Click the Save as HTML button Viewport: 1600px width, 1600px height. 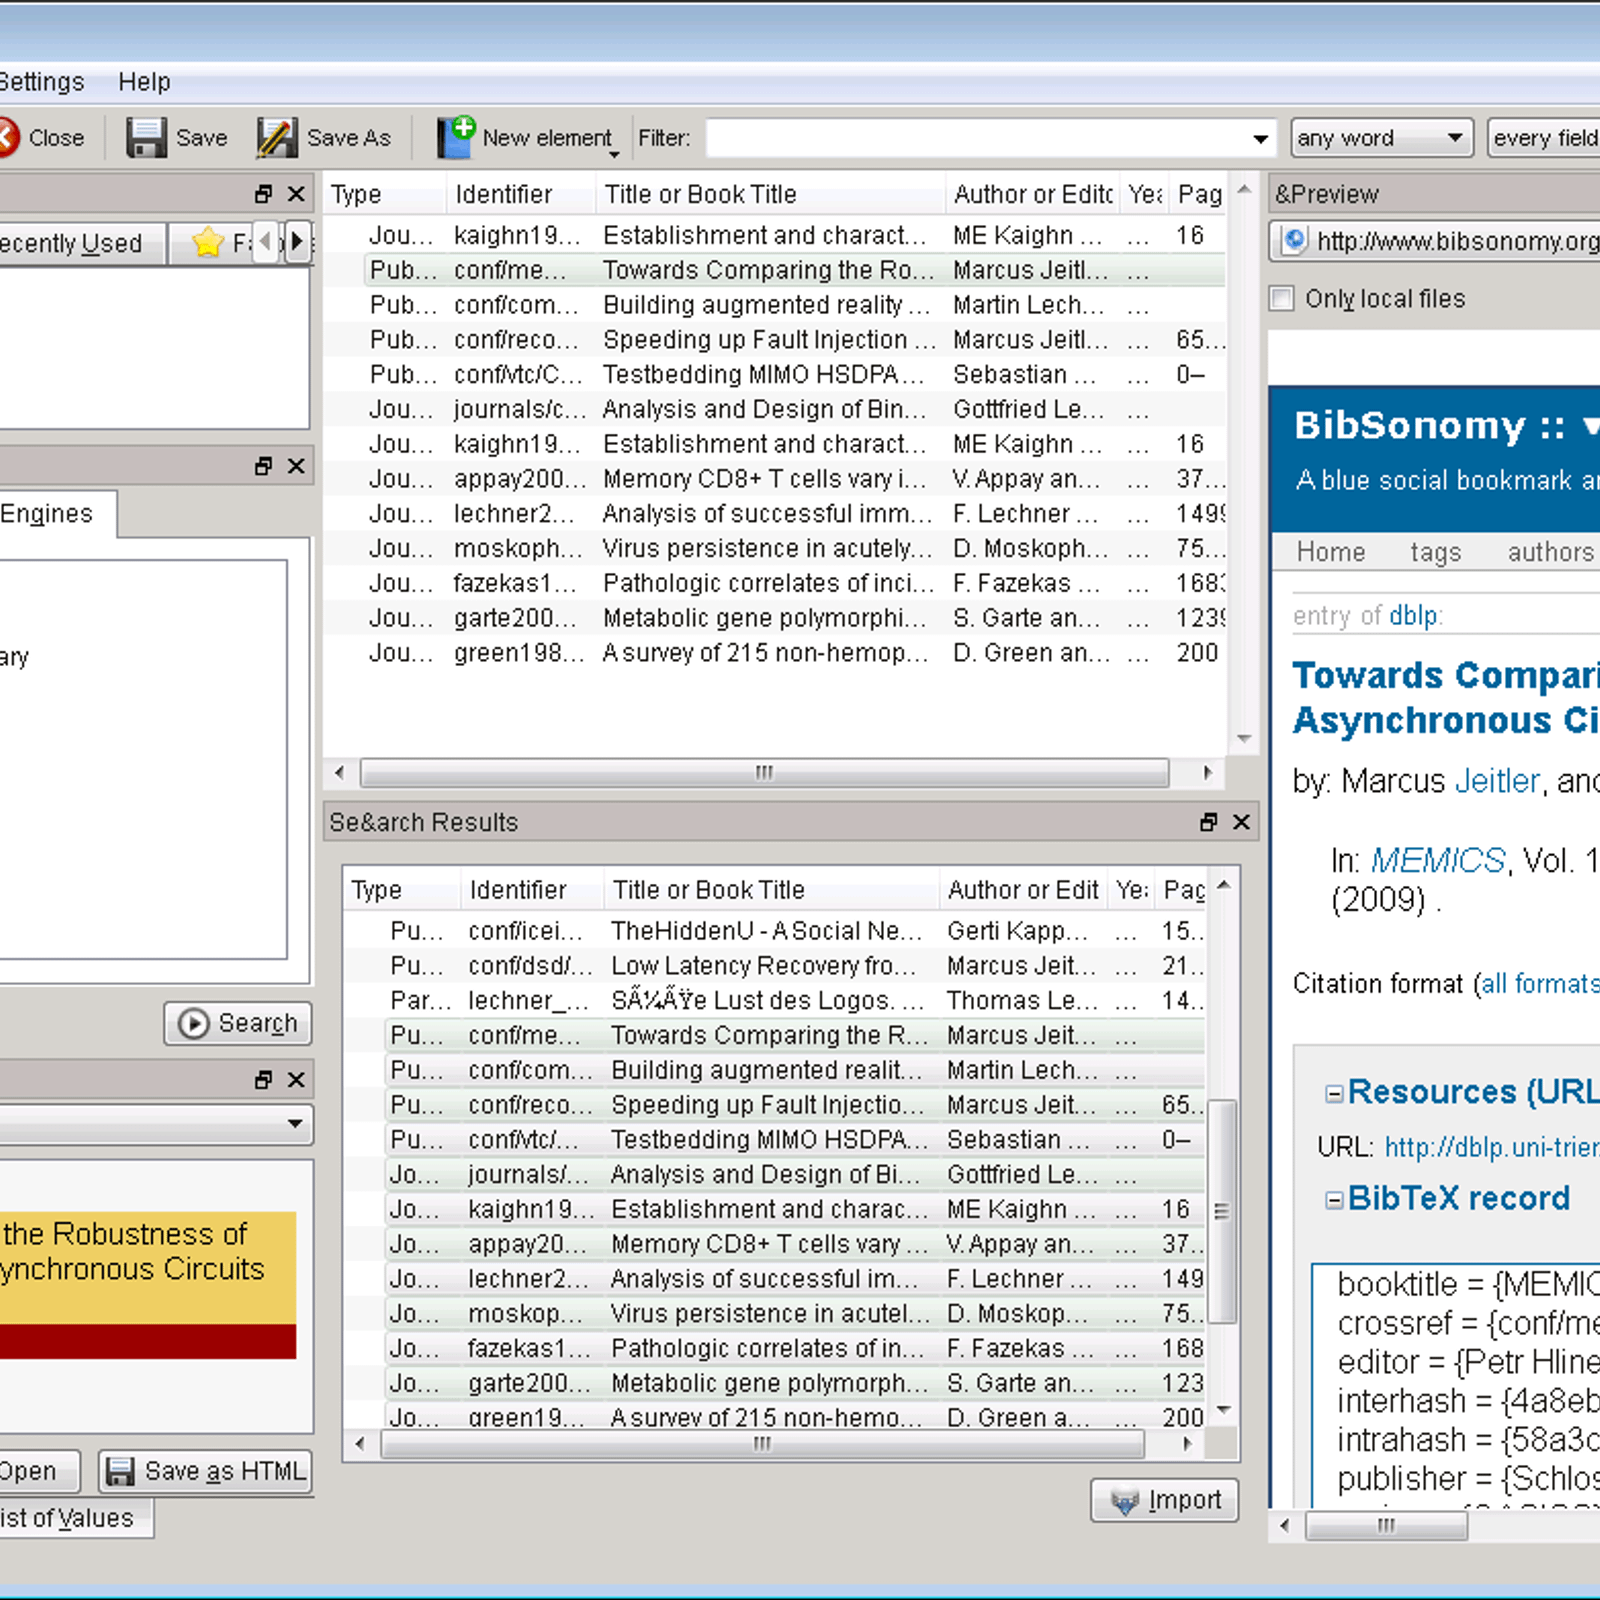(205, 1471)
